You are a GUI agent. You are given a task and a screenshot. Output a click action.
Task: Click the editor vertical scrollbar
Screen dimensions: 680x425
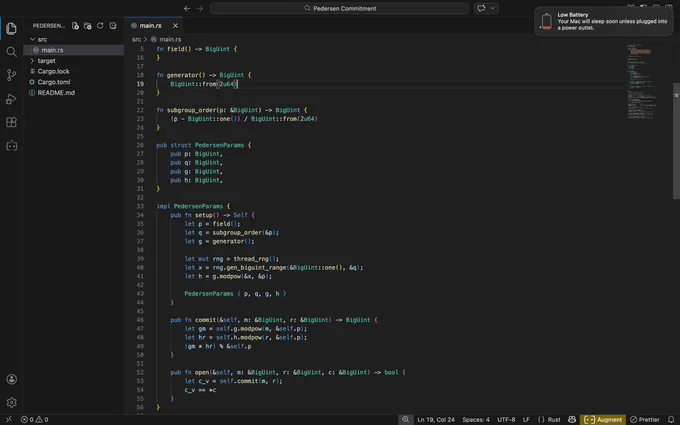[676, 141]
